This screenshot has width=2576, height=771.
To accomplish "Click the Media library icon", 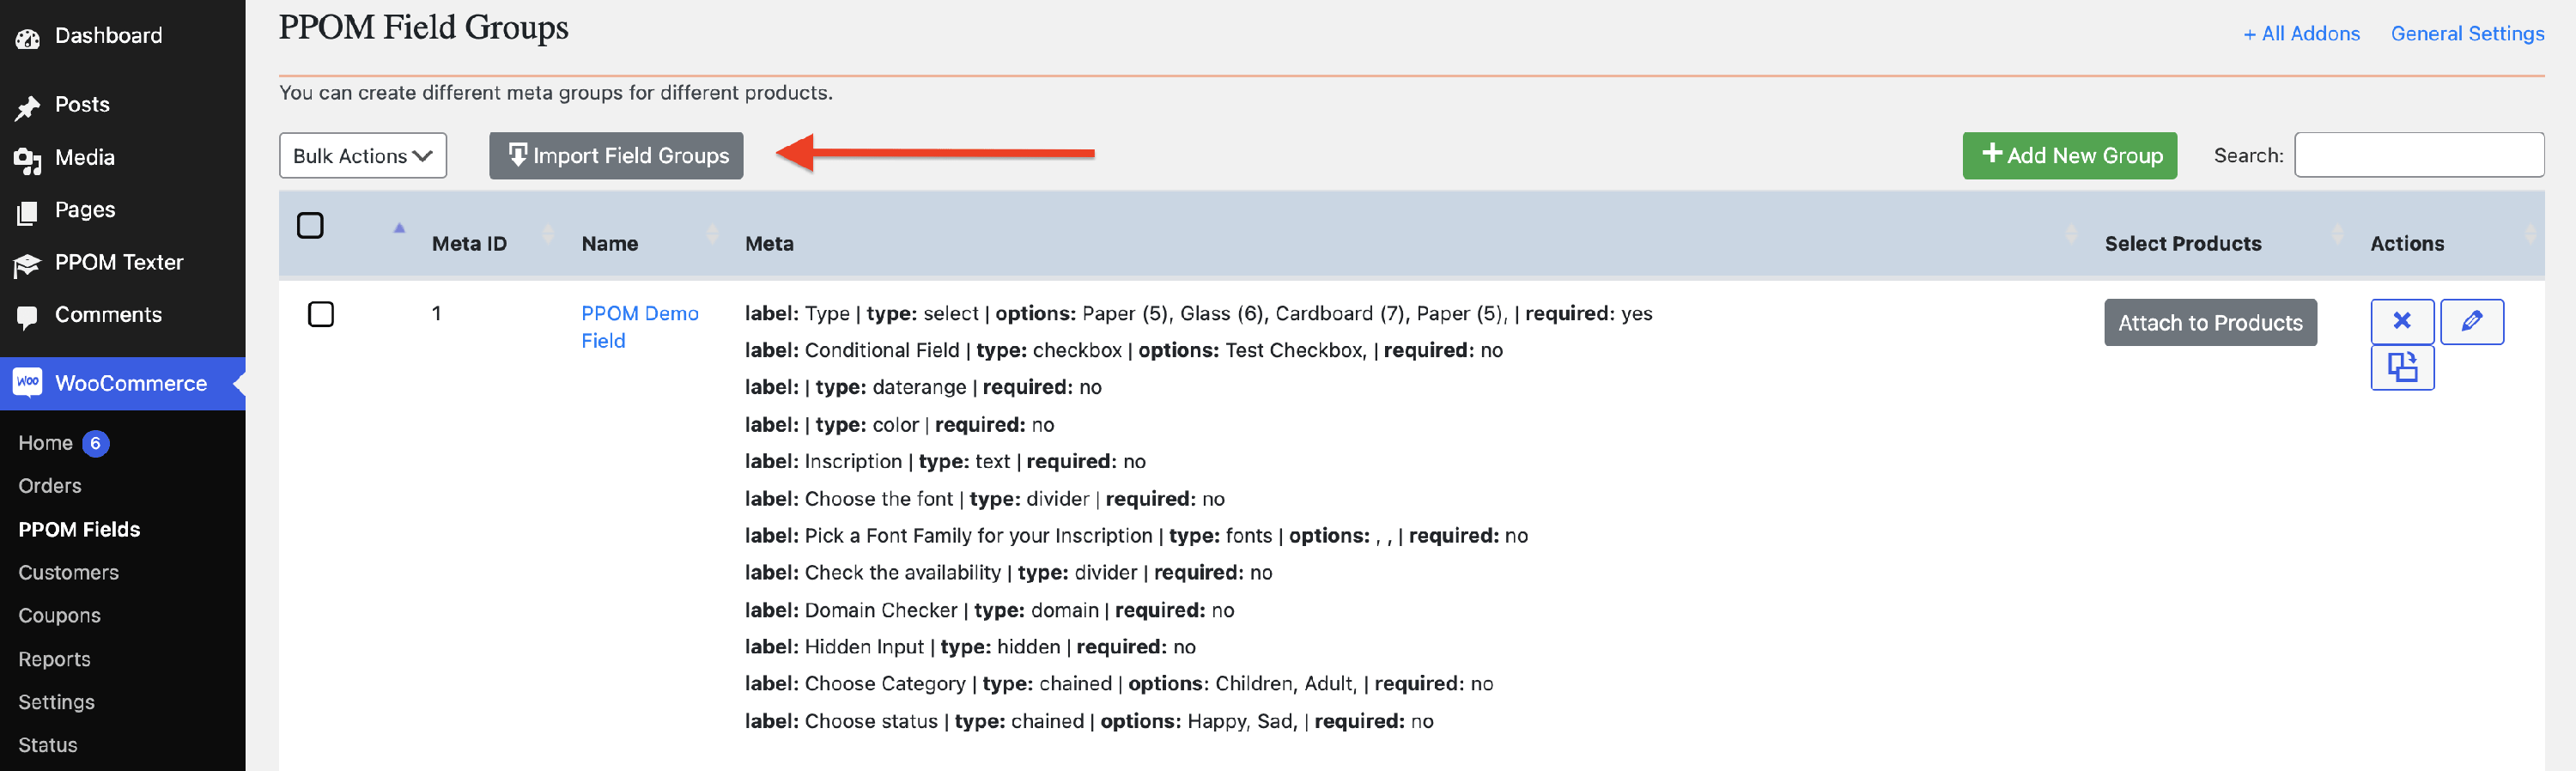I will tap(28, 159).
